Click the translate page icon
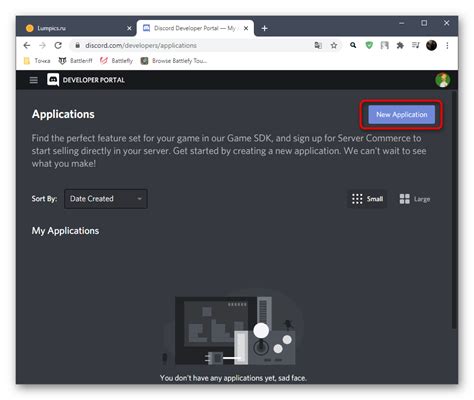Viewport: 474px width, 400px height. pos(318,45)
